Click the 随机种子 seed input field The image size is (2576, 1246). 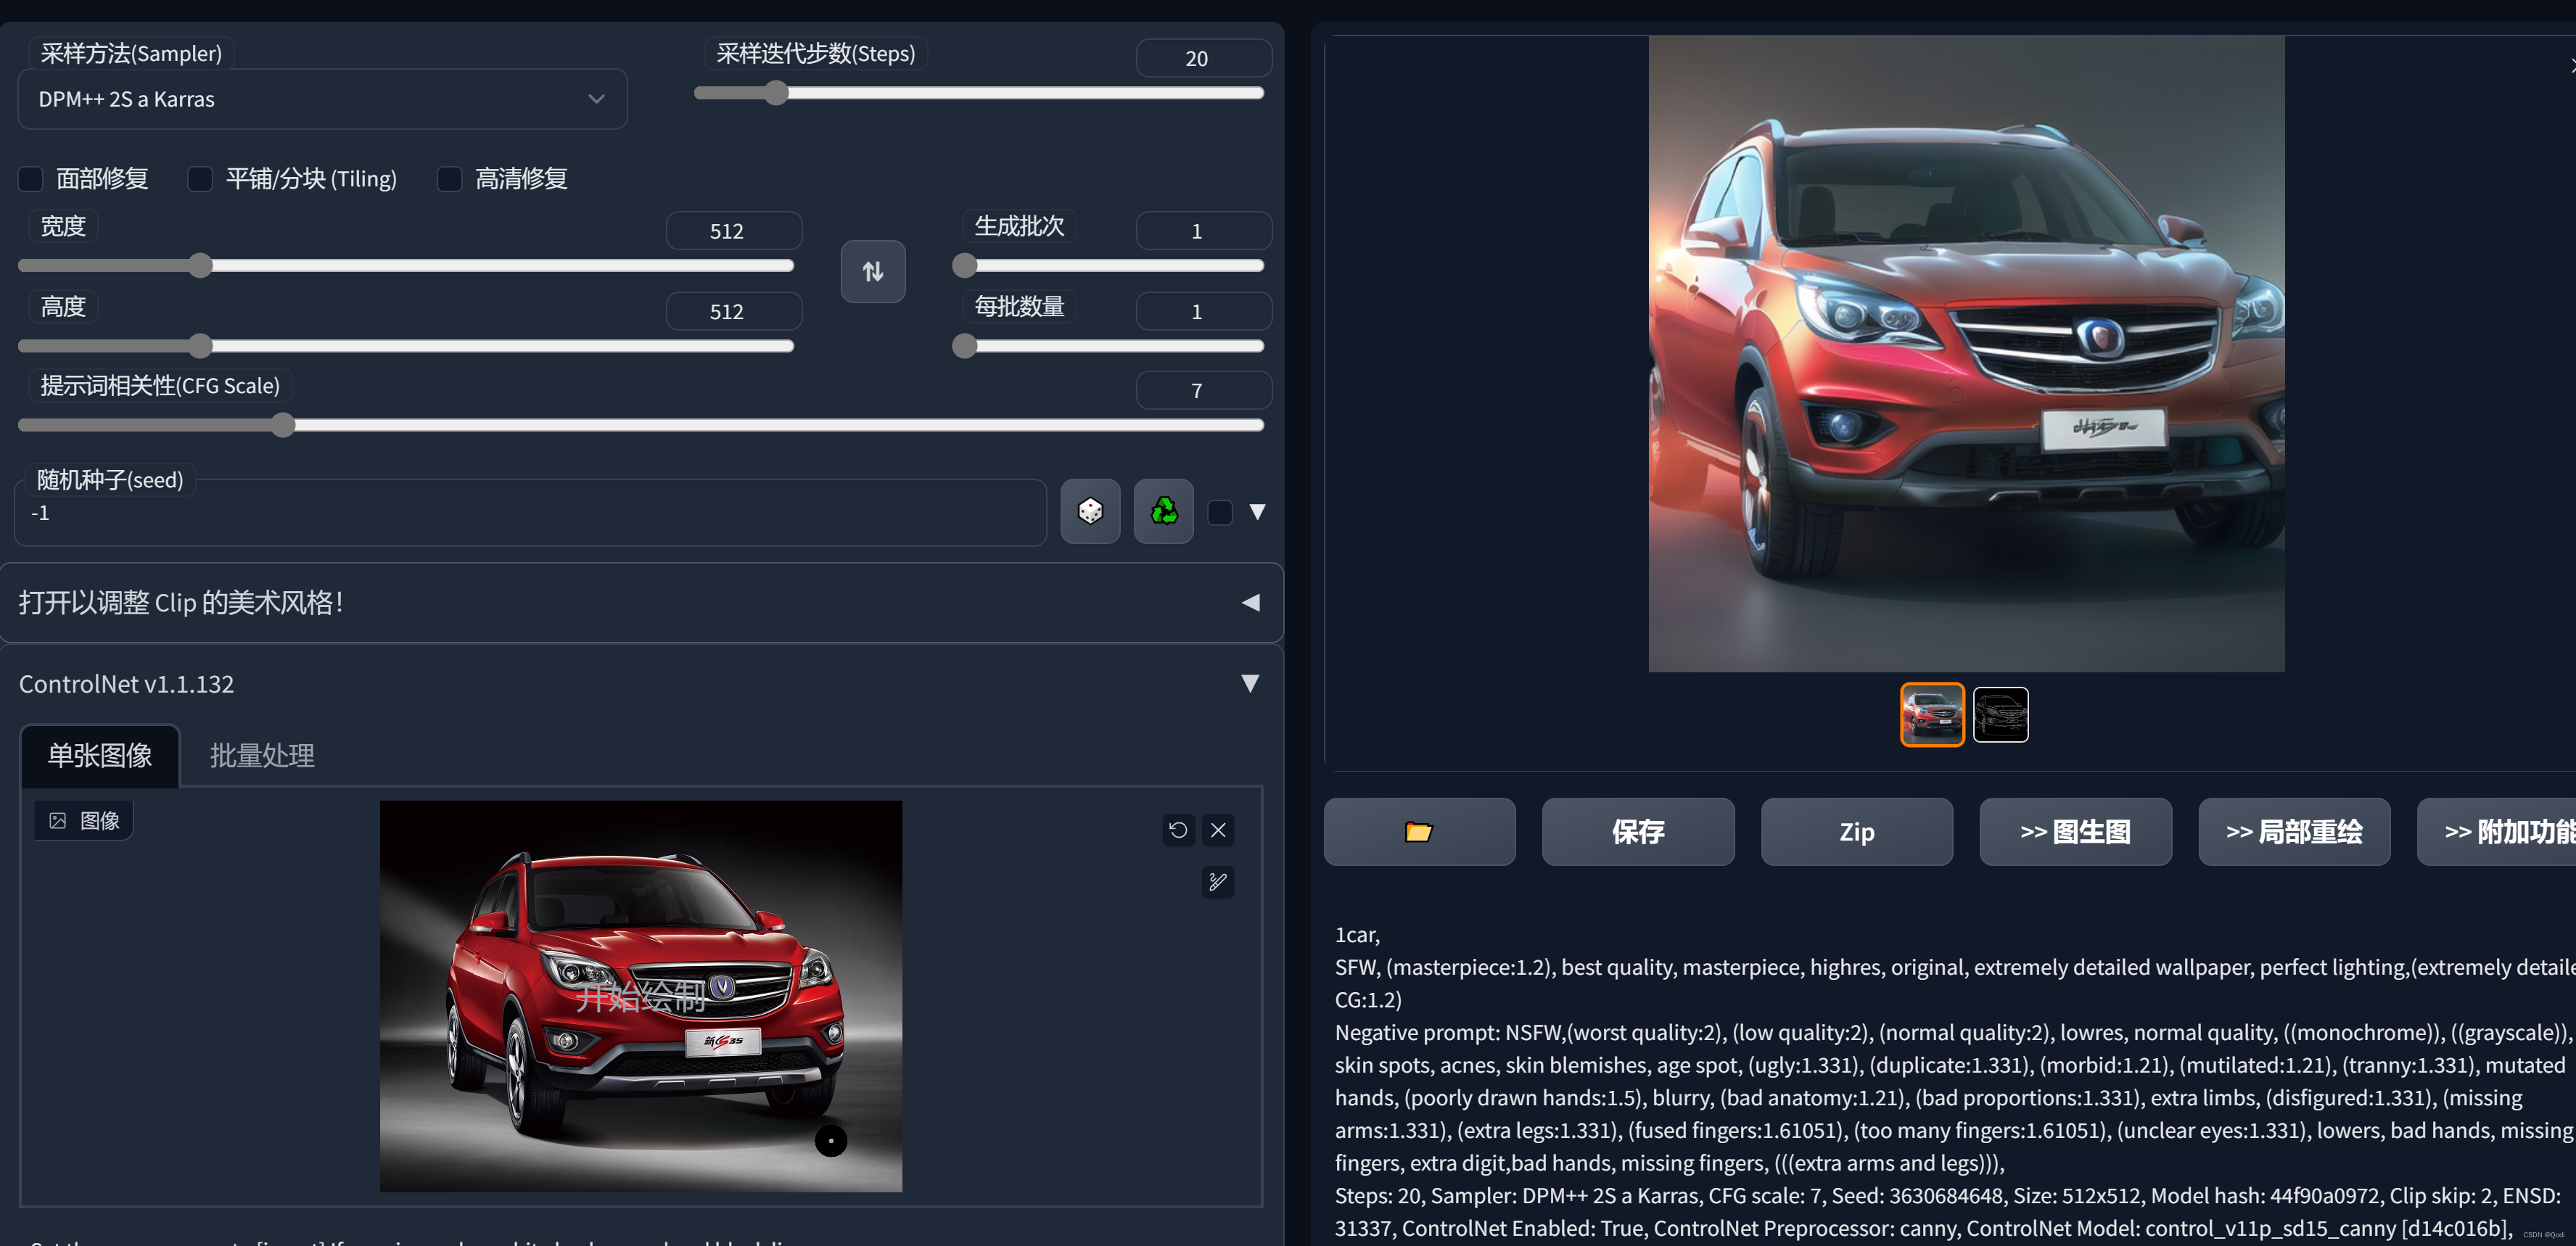pos(530,513)
